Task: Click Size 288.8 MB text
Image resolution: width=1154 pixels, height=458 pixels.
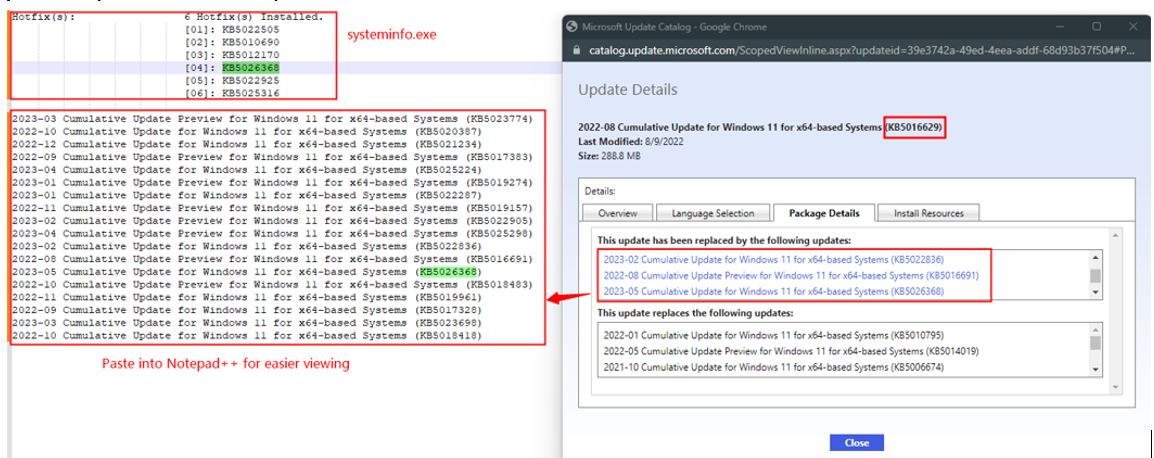Action: click(x=607, y=155)
